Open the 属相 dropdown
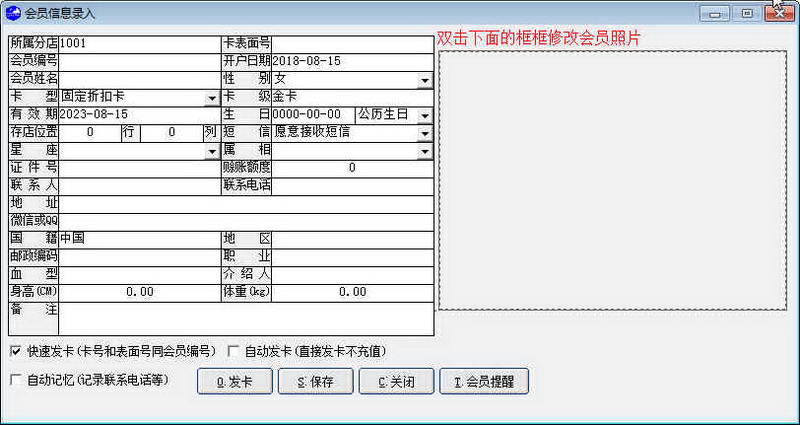Image resolution: width=800 pixels, height=425 pixels. click(425, 151)
